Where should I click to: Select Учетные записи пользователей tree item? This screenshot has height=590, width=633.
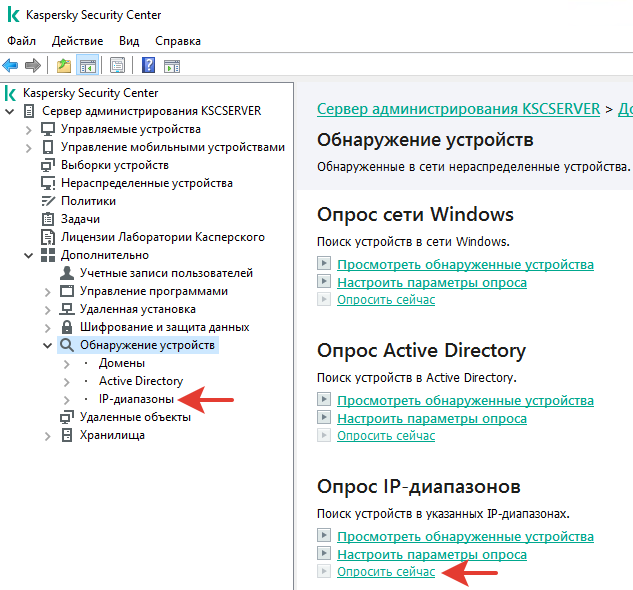click(166, 273)
